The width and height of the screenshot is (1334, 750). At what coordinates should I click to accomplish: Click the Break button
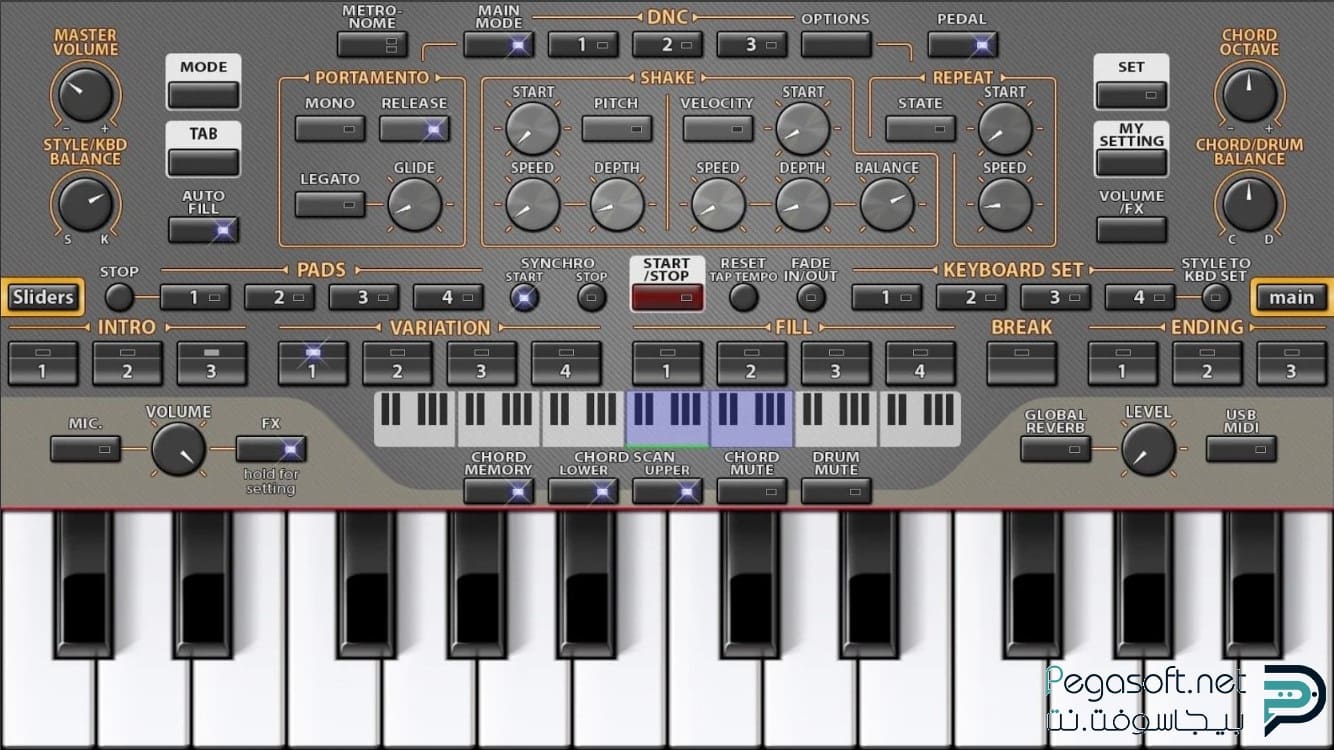(1021, 363)
